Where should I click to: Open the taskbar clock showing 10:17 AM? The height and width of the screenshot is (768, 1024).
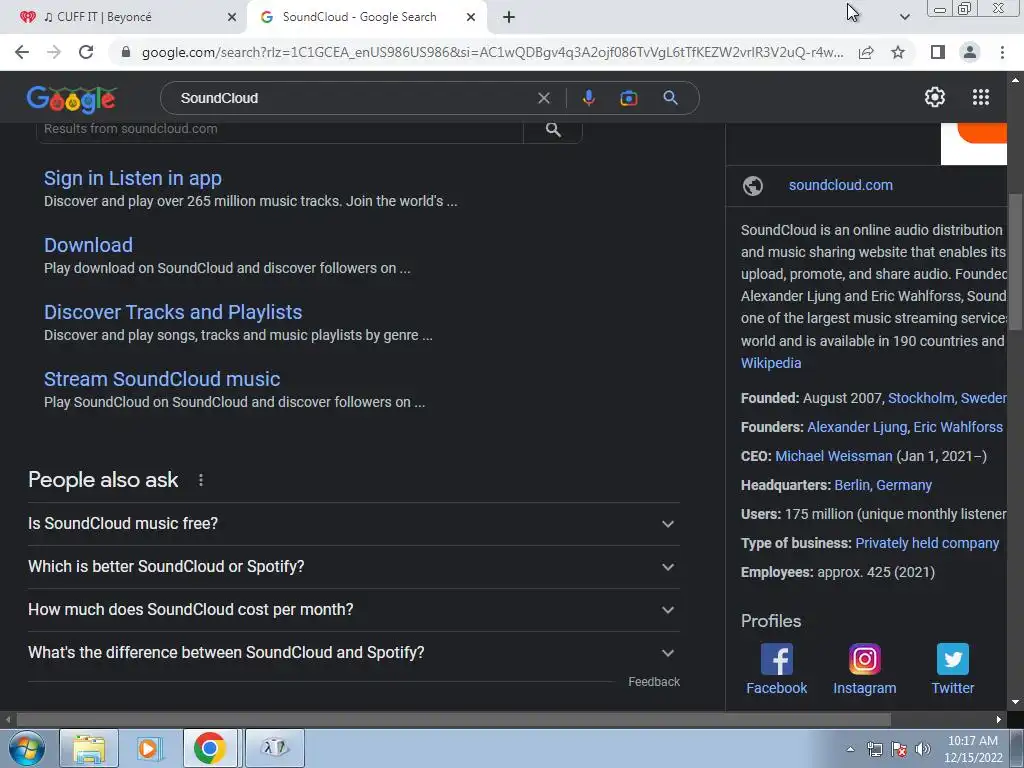pyautogui.click(x=972, y=749)
